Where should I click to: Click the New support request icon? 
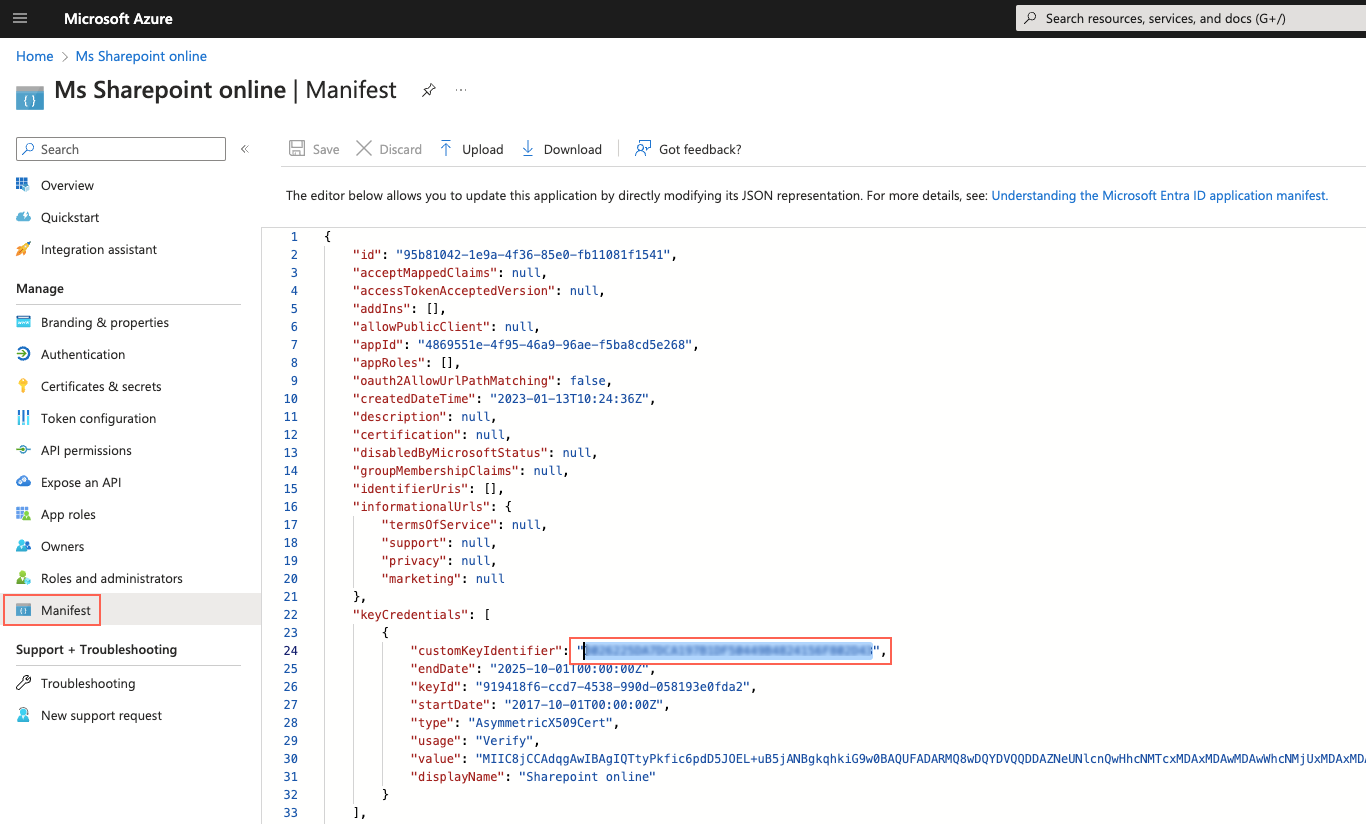pyautogui.click(x=23, y=715)
